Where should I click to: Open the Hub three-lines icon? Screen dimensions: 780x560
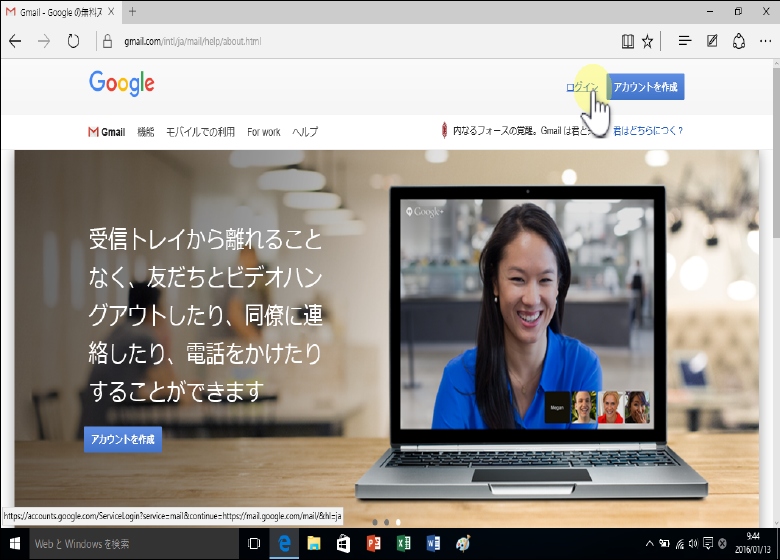point(685,41)
